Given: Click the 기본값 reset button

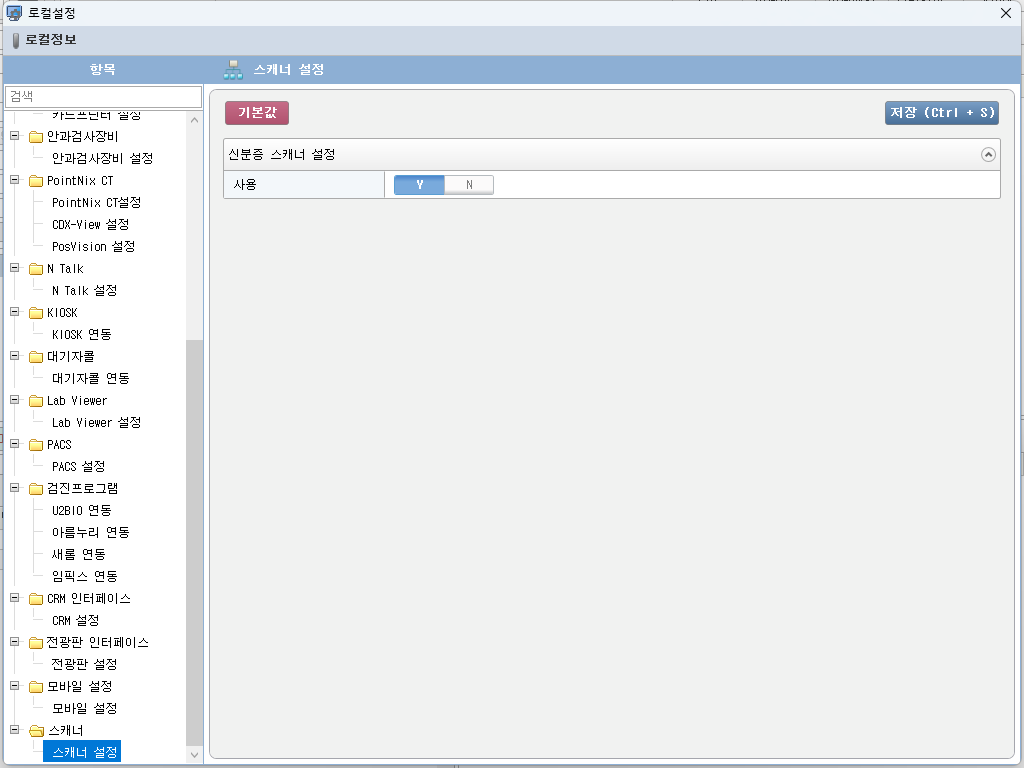Looking at the screenshot, I should point(257,113).
